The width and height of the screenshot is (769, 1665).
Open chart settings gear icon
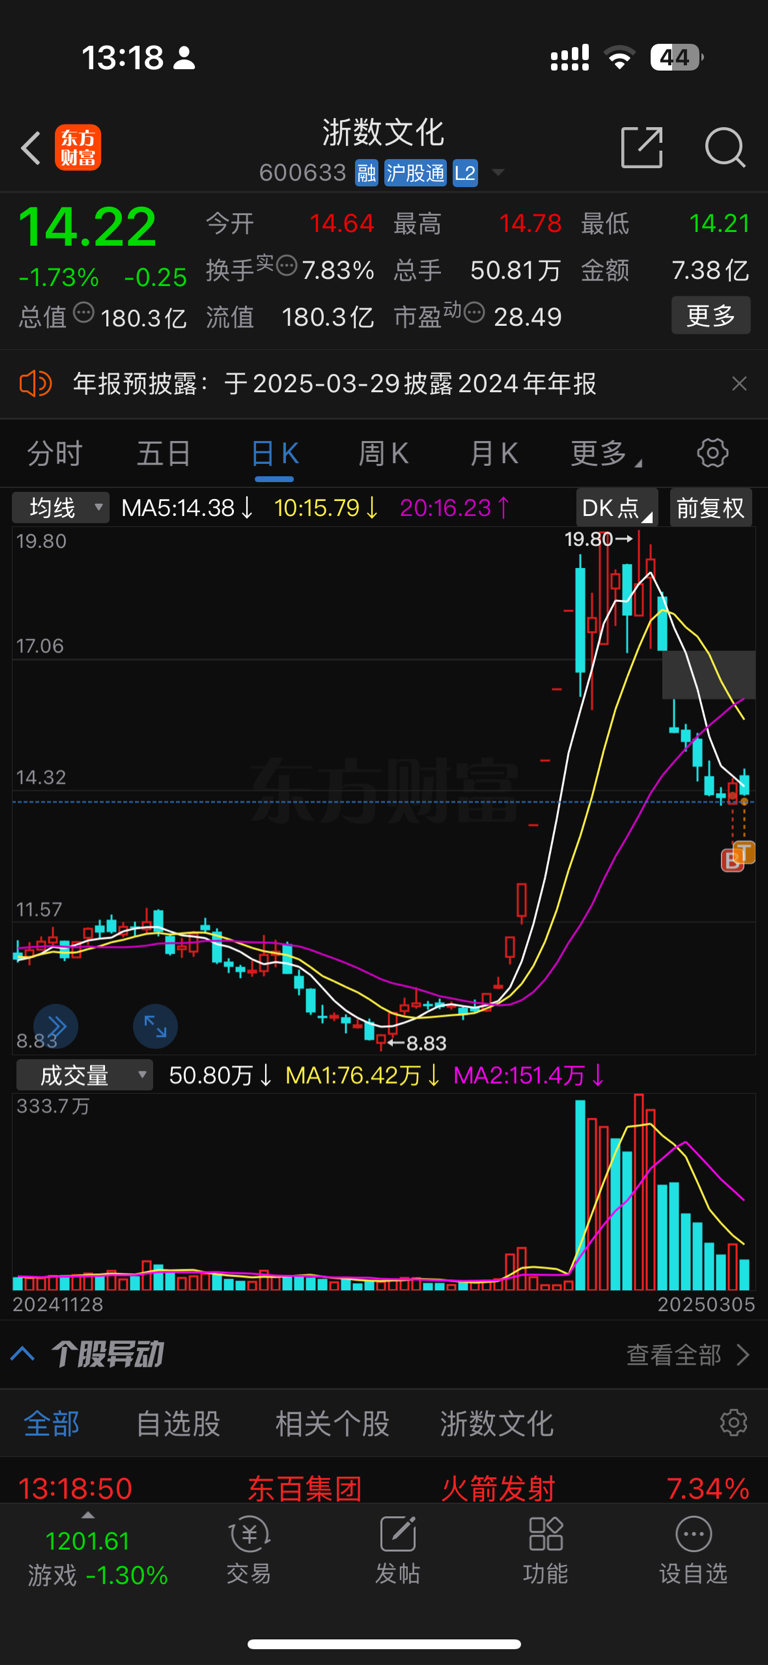[x=713, y=453]
